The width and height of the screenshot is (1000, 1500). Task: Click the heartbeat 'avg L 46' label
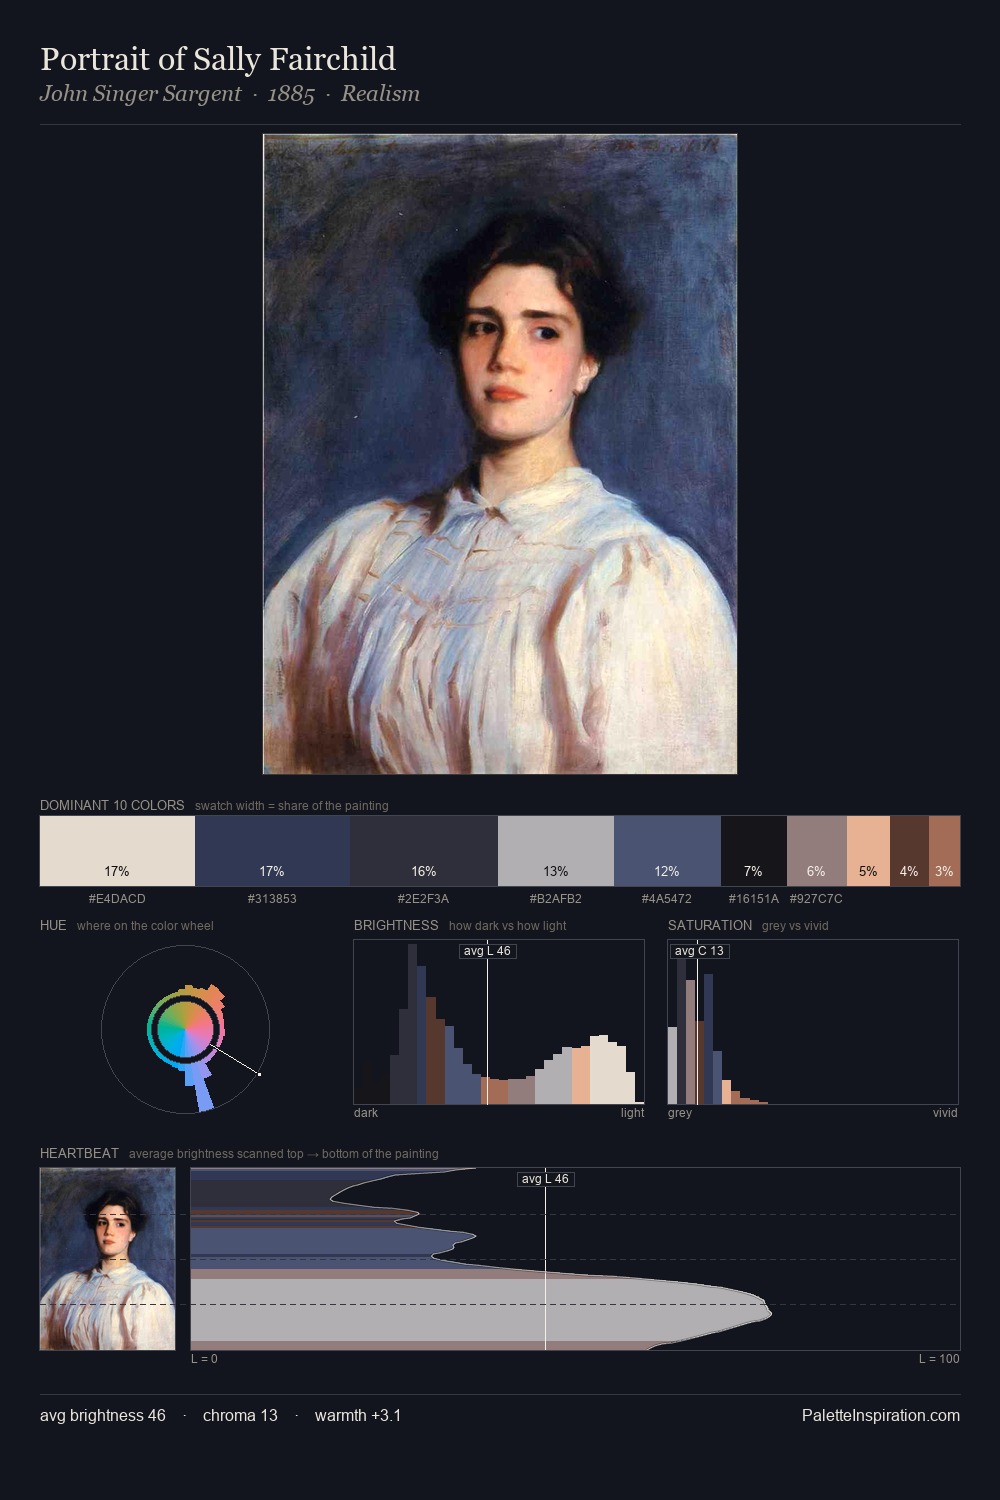pyautogui.click(x=545, y=1179)
